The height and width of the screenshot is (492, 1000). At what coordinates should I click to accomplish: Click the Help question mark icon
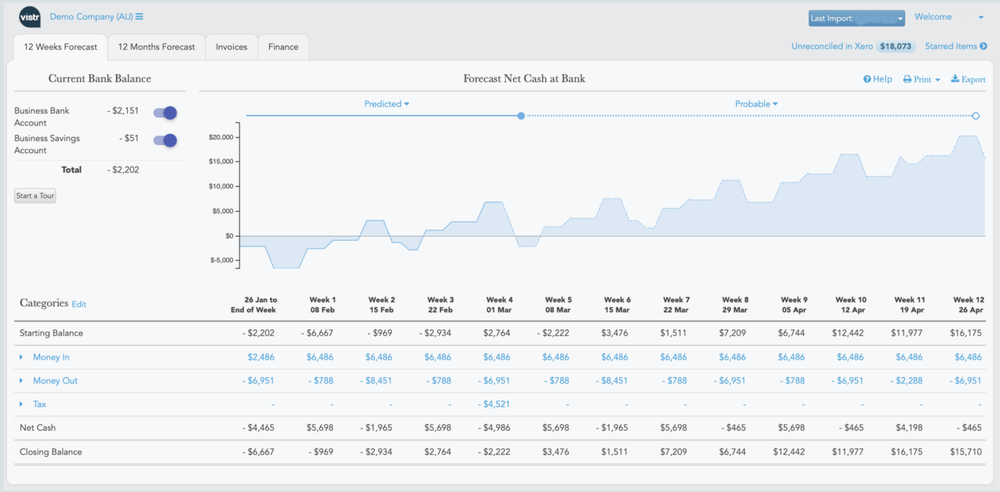(867, 79)
